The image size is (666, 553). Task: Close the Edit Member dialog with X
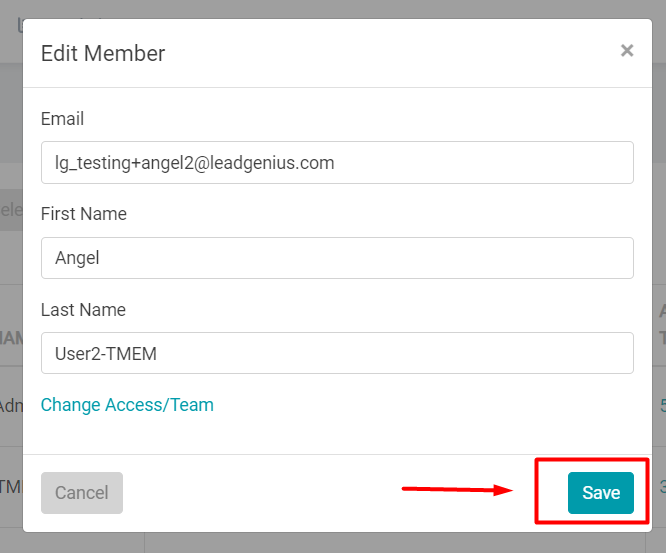627,51
